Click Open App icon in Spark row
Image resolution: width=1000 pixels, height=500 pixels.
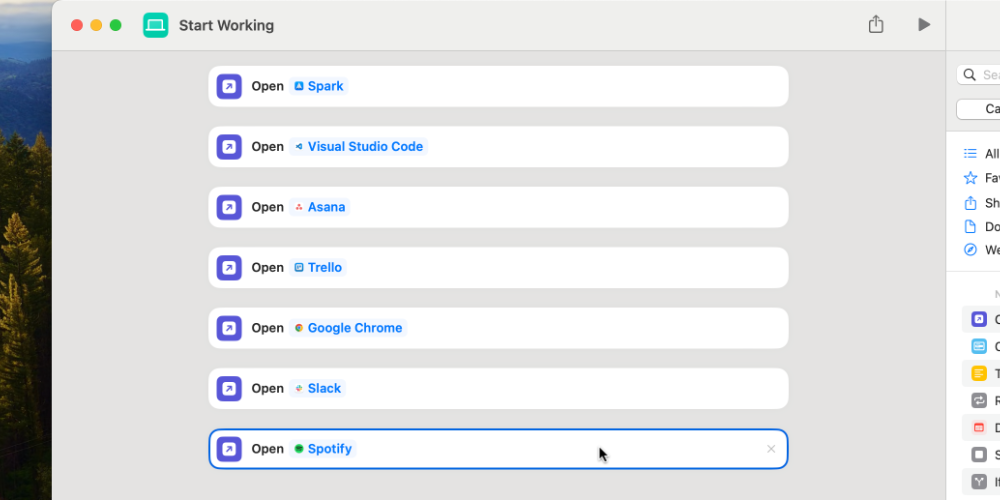pyautogui.click(x=229, y=86)
